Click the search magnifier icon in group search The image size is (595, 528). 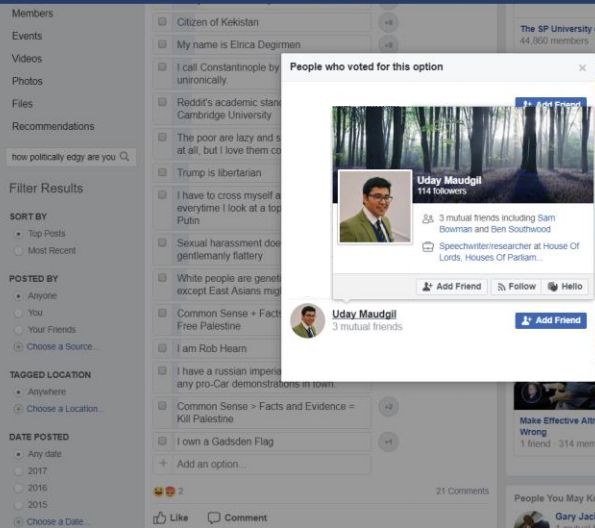124,156
